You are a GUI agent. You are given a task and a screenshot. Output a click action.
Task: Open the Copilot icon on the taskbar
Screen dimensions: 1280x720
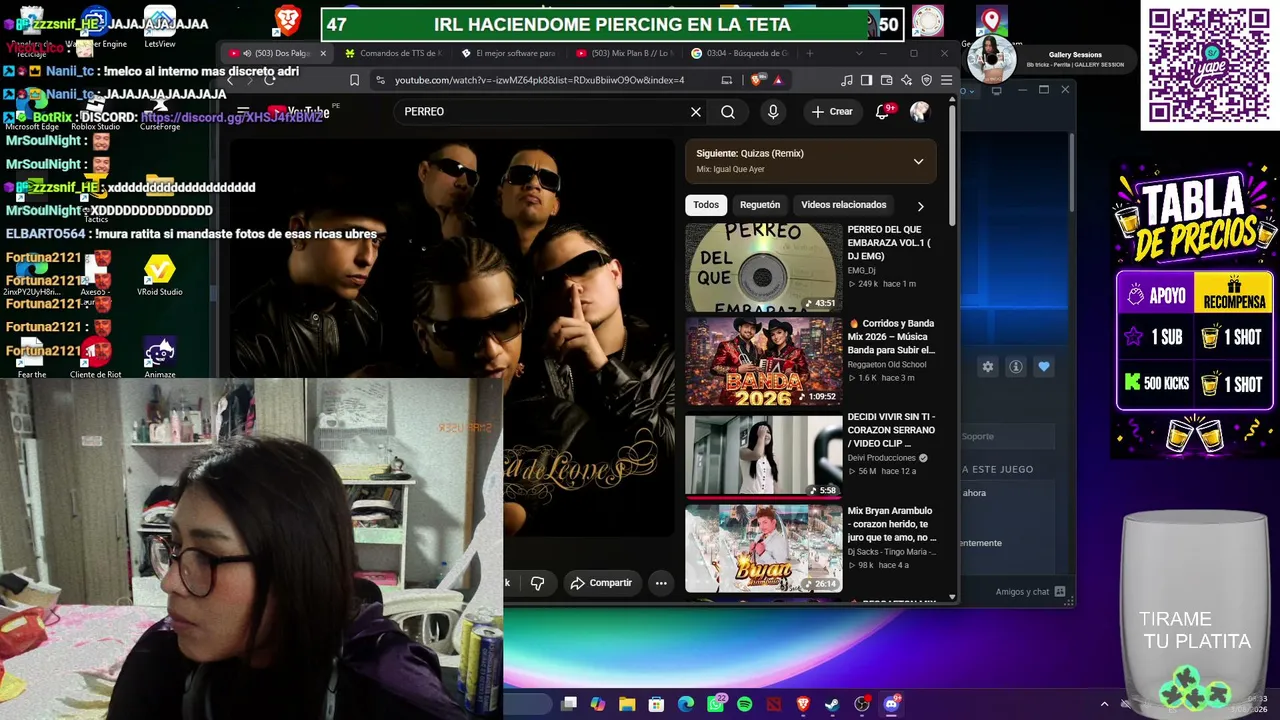(x=598, y=704)
